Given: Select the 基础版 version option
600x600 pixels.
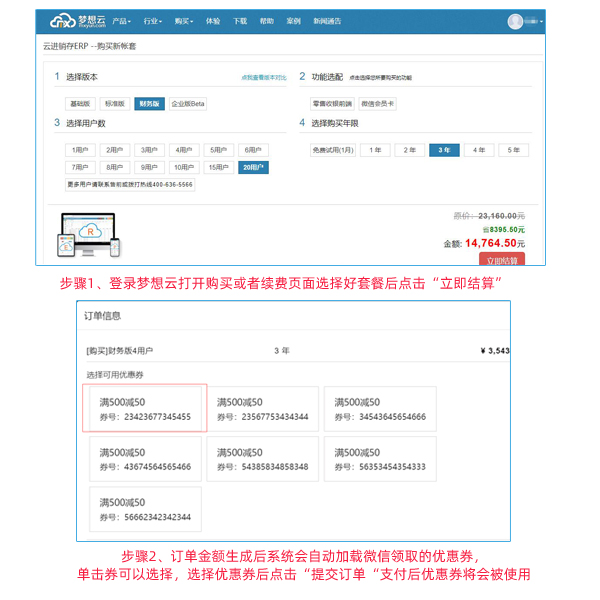Looking at the screenshot, I should click(x=80, y=104).
